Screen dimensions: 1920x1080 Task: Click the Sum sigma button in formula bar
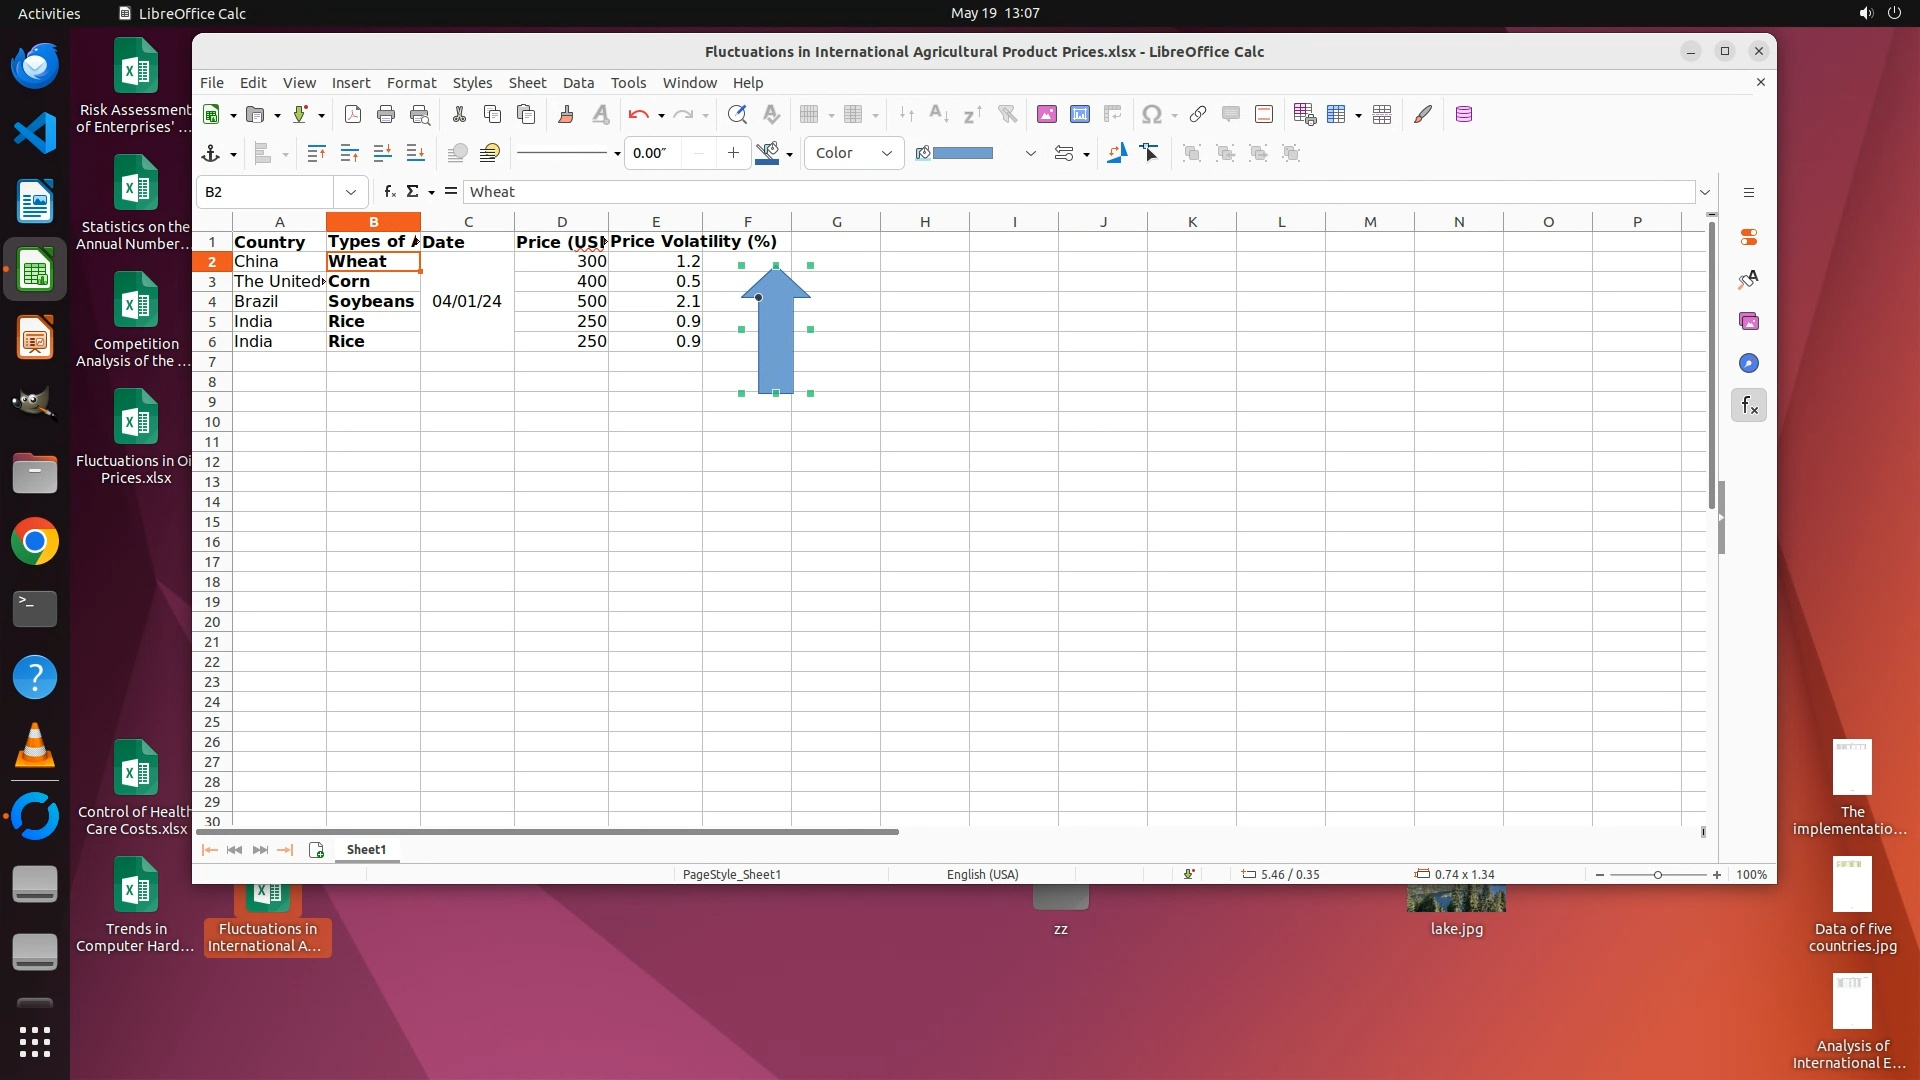(412, 191)
